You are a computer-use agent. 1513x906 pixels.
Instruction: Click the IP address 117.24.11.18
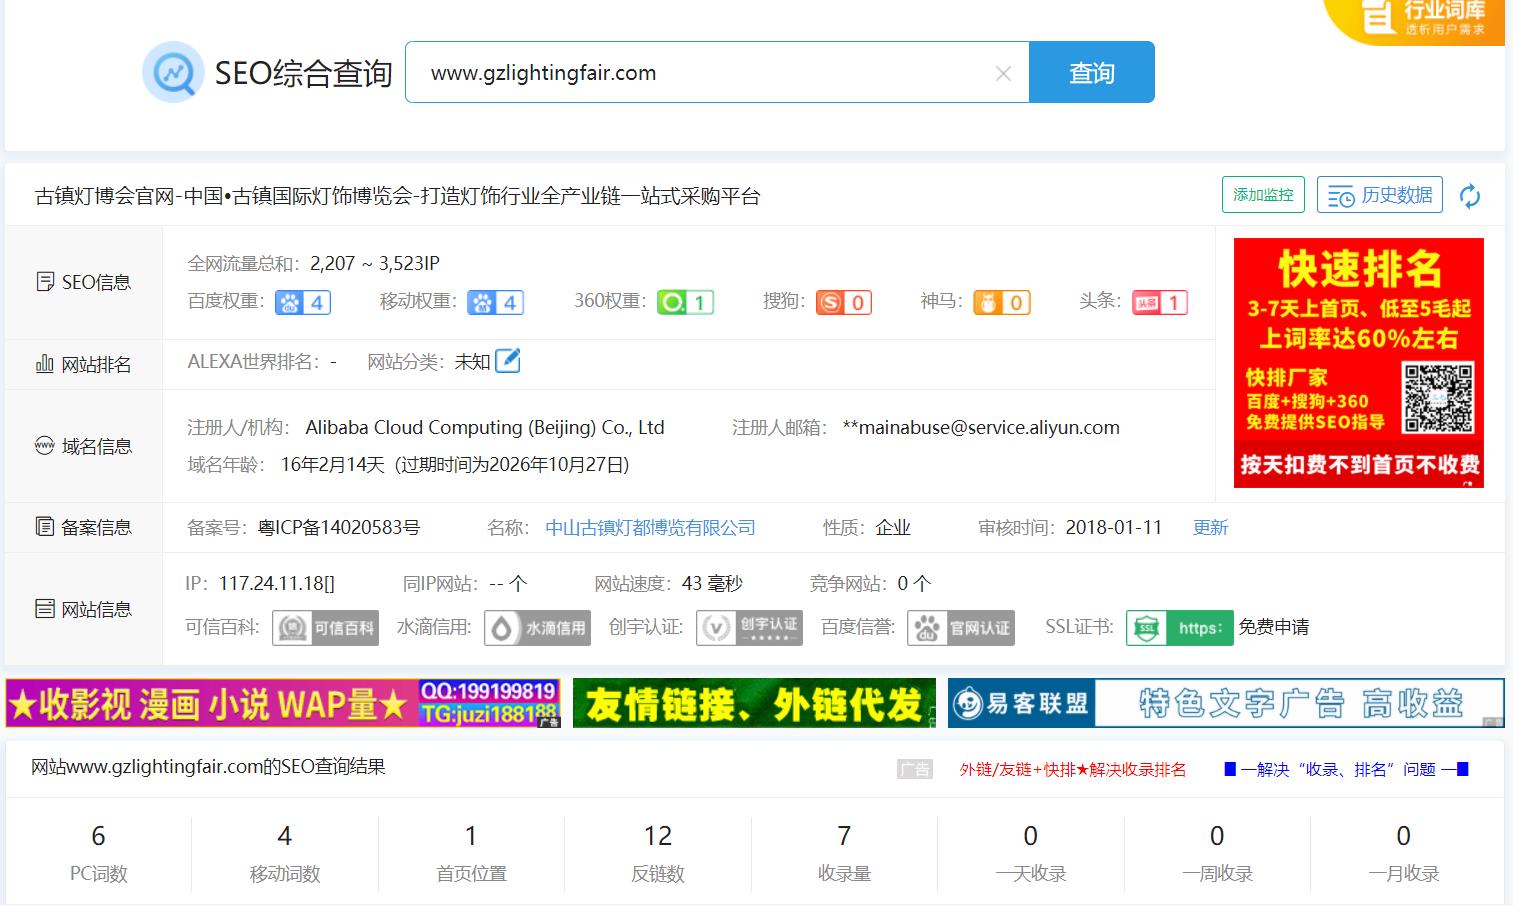pos(277,583)
